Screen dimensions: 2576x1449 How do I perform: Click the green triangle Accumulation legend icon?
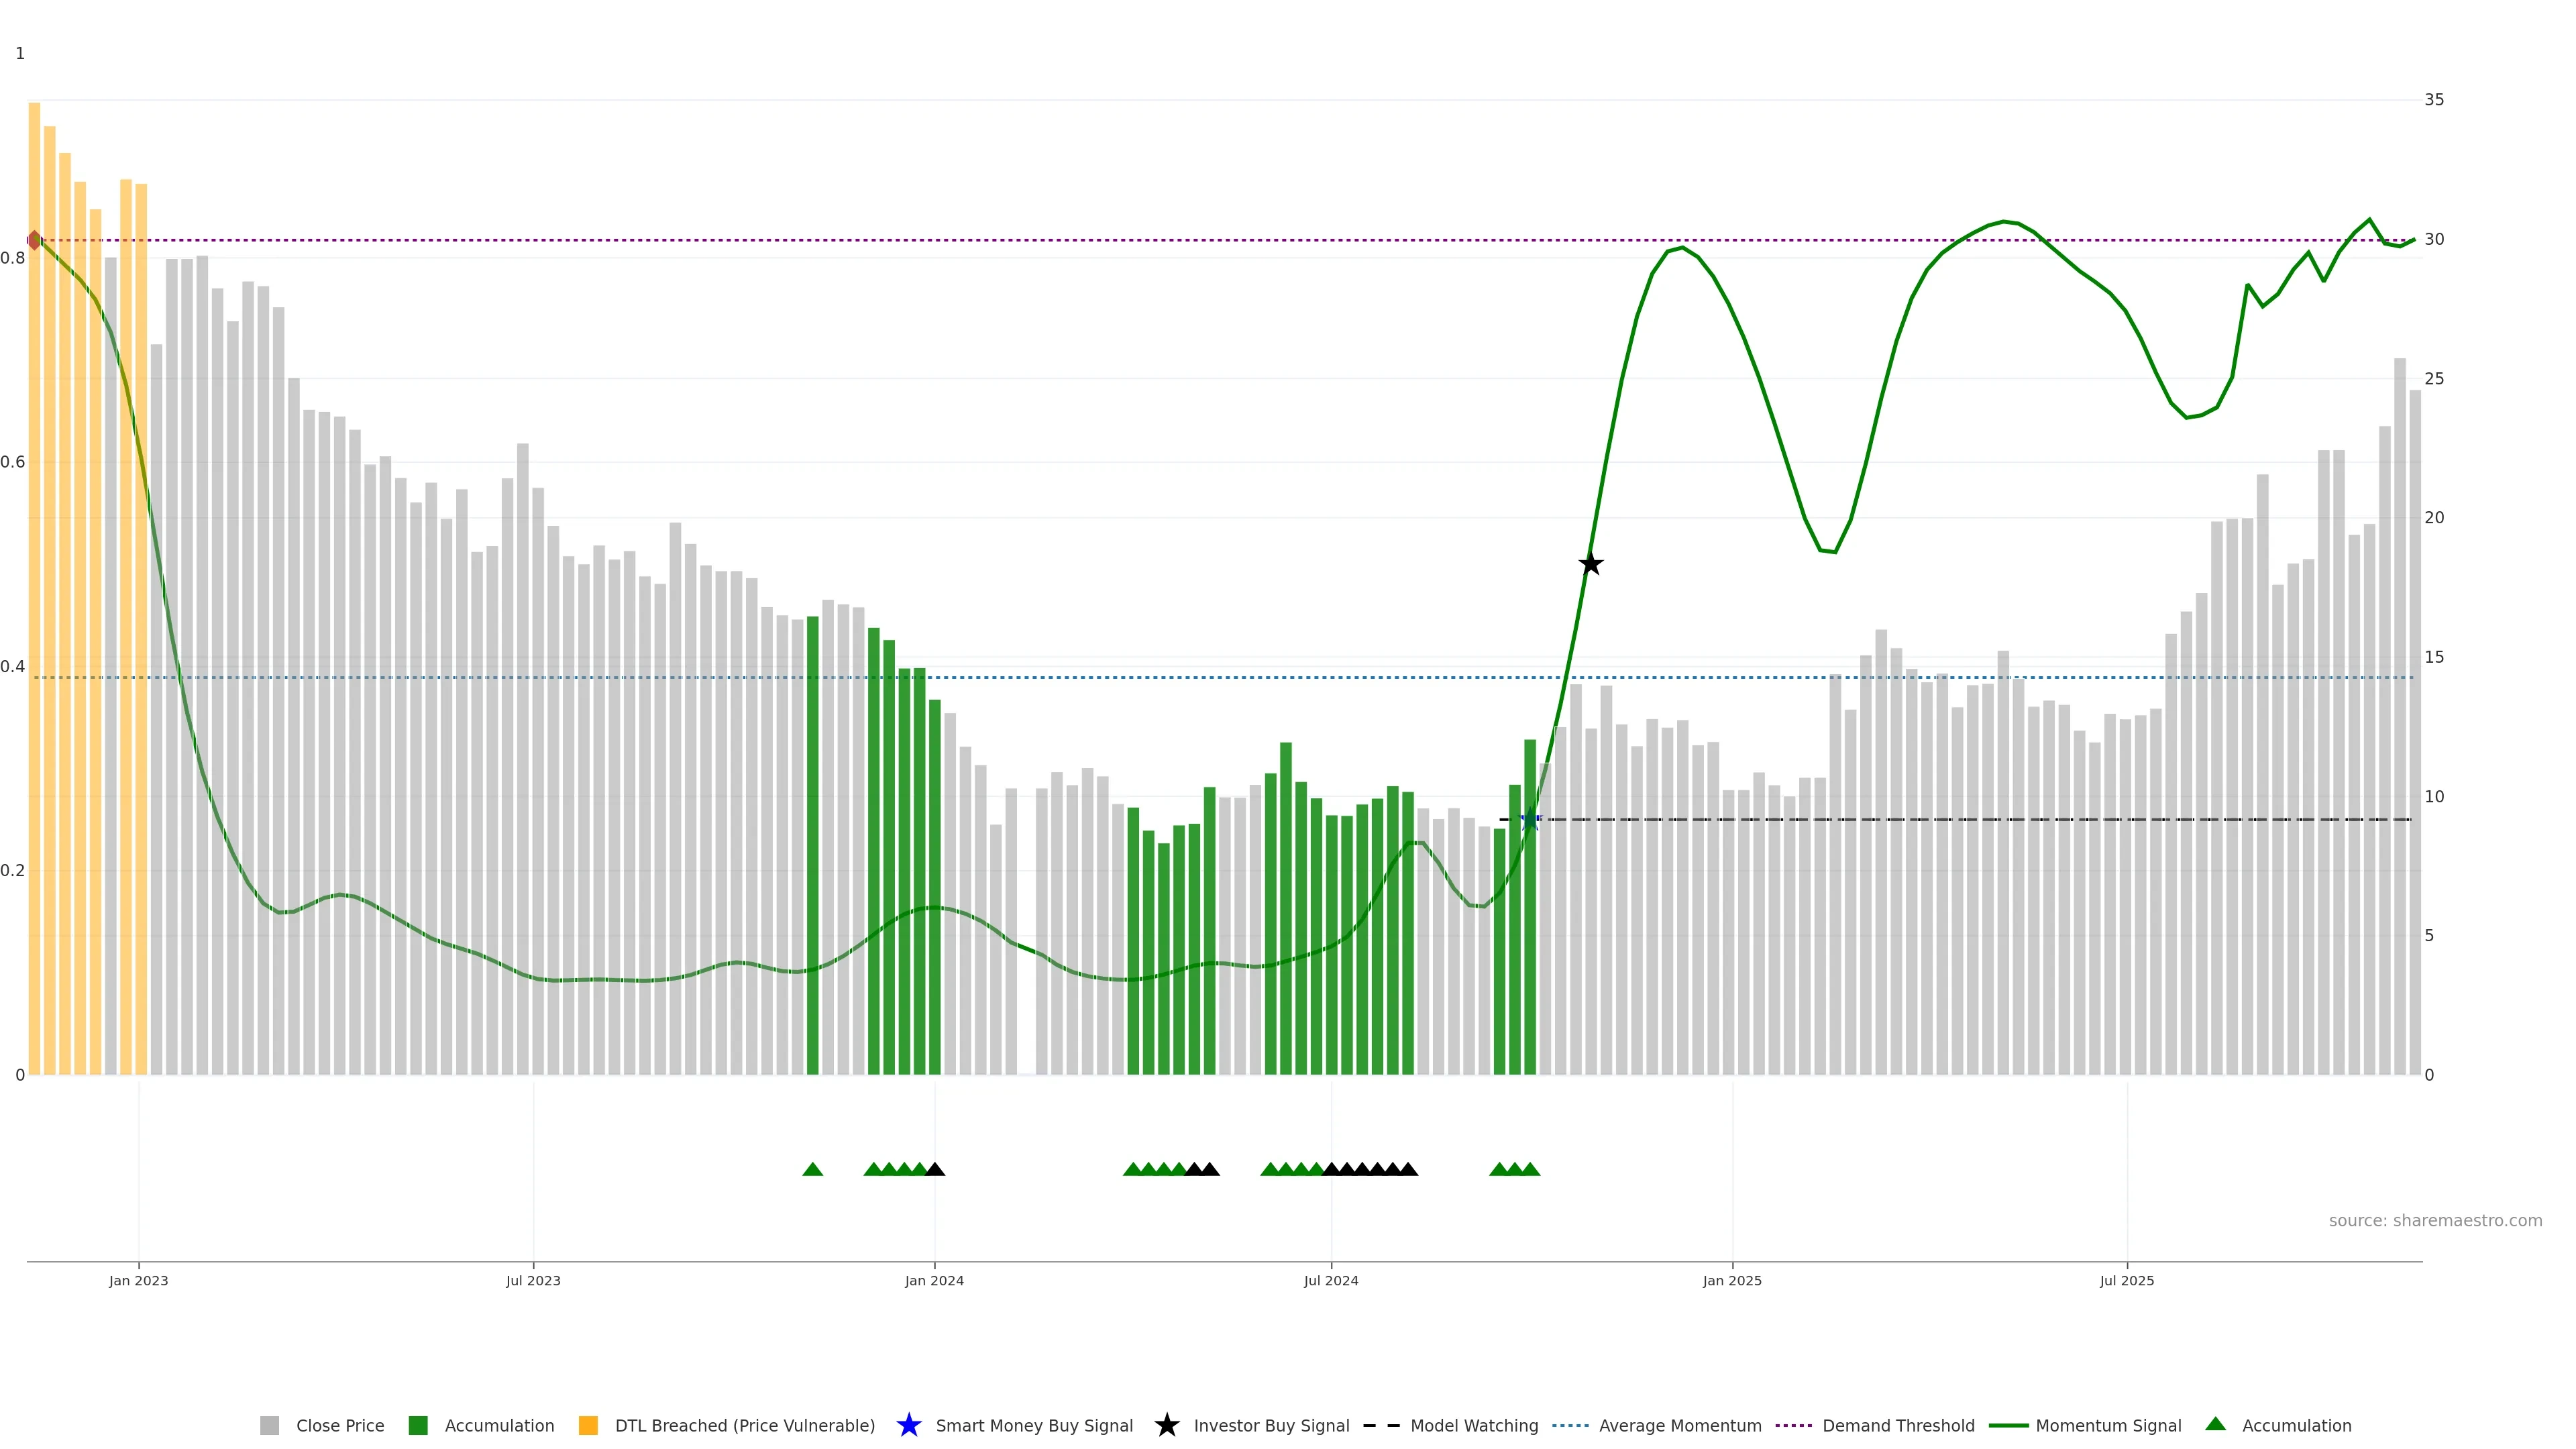pos(2215,1424)
